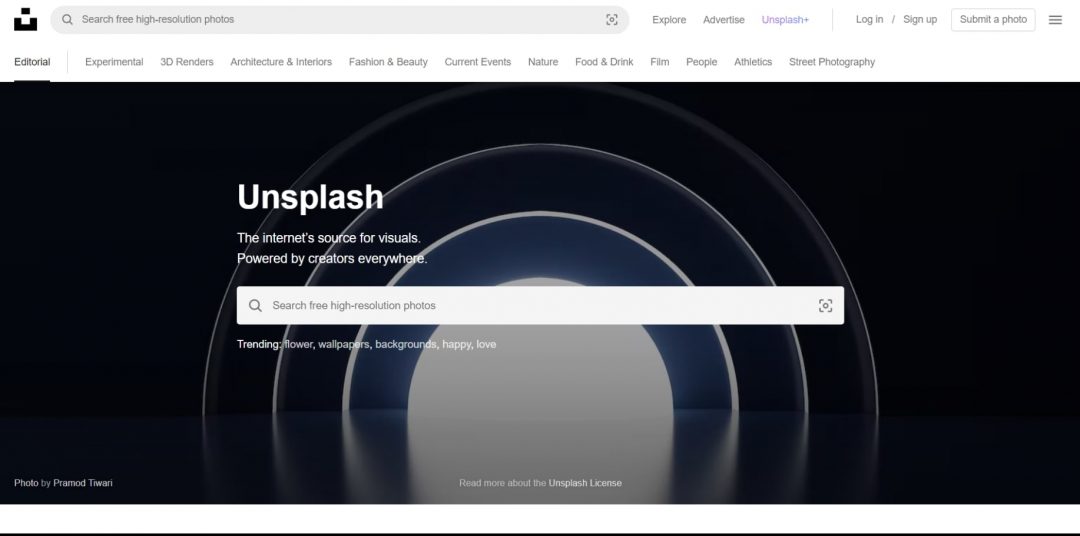
Task: Open Pramod Tiwari's profile link
Action: [x=83, y=483]
